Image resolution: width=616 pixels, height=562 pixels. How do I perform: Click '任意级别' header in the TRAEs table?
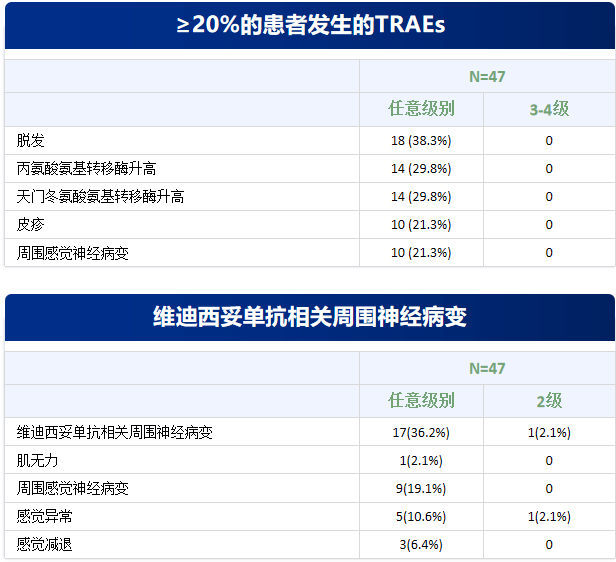(x=421, y=109)
